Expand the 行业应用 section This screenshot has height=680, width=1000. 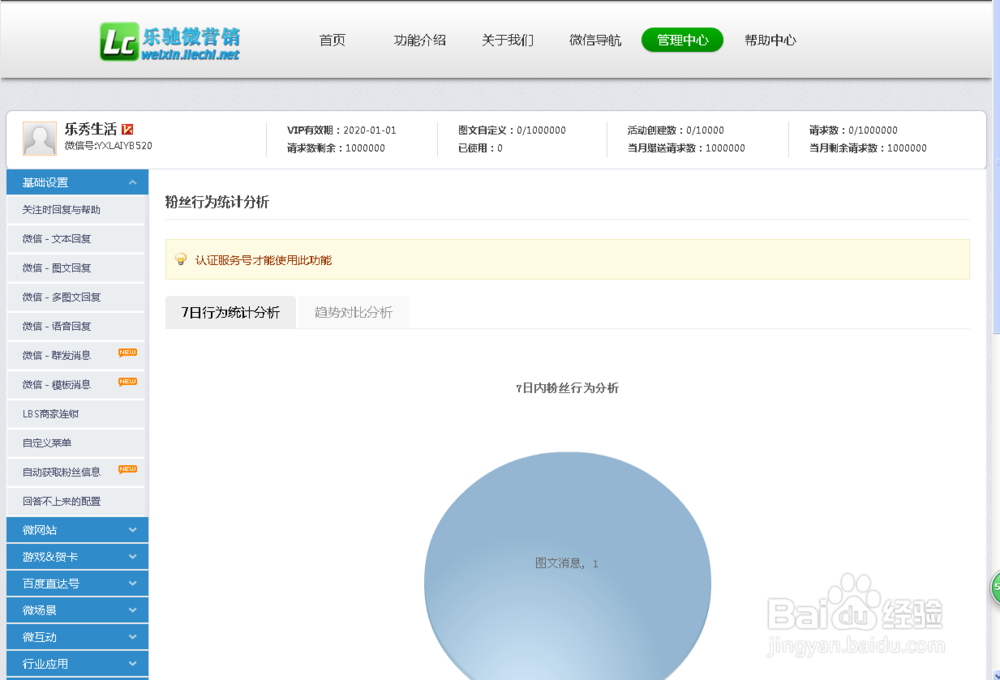(77, 664)
